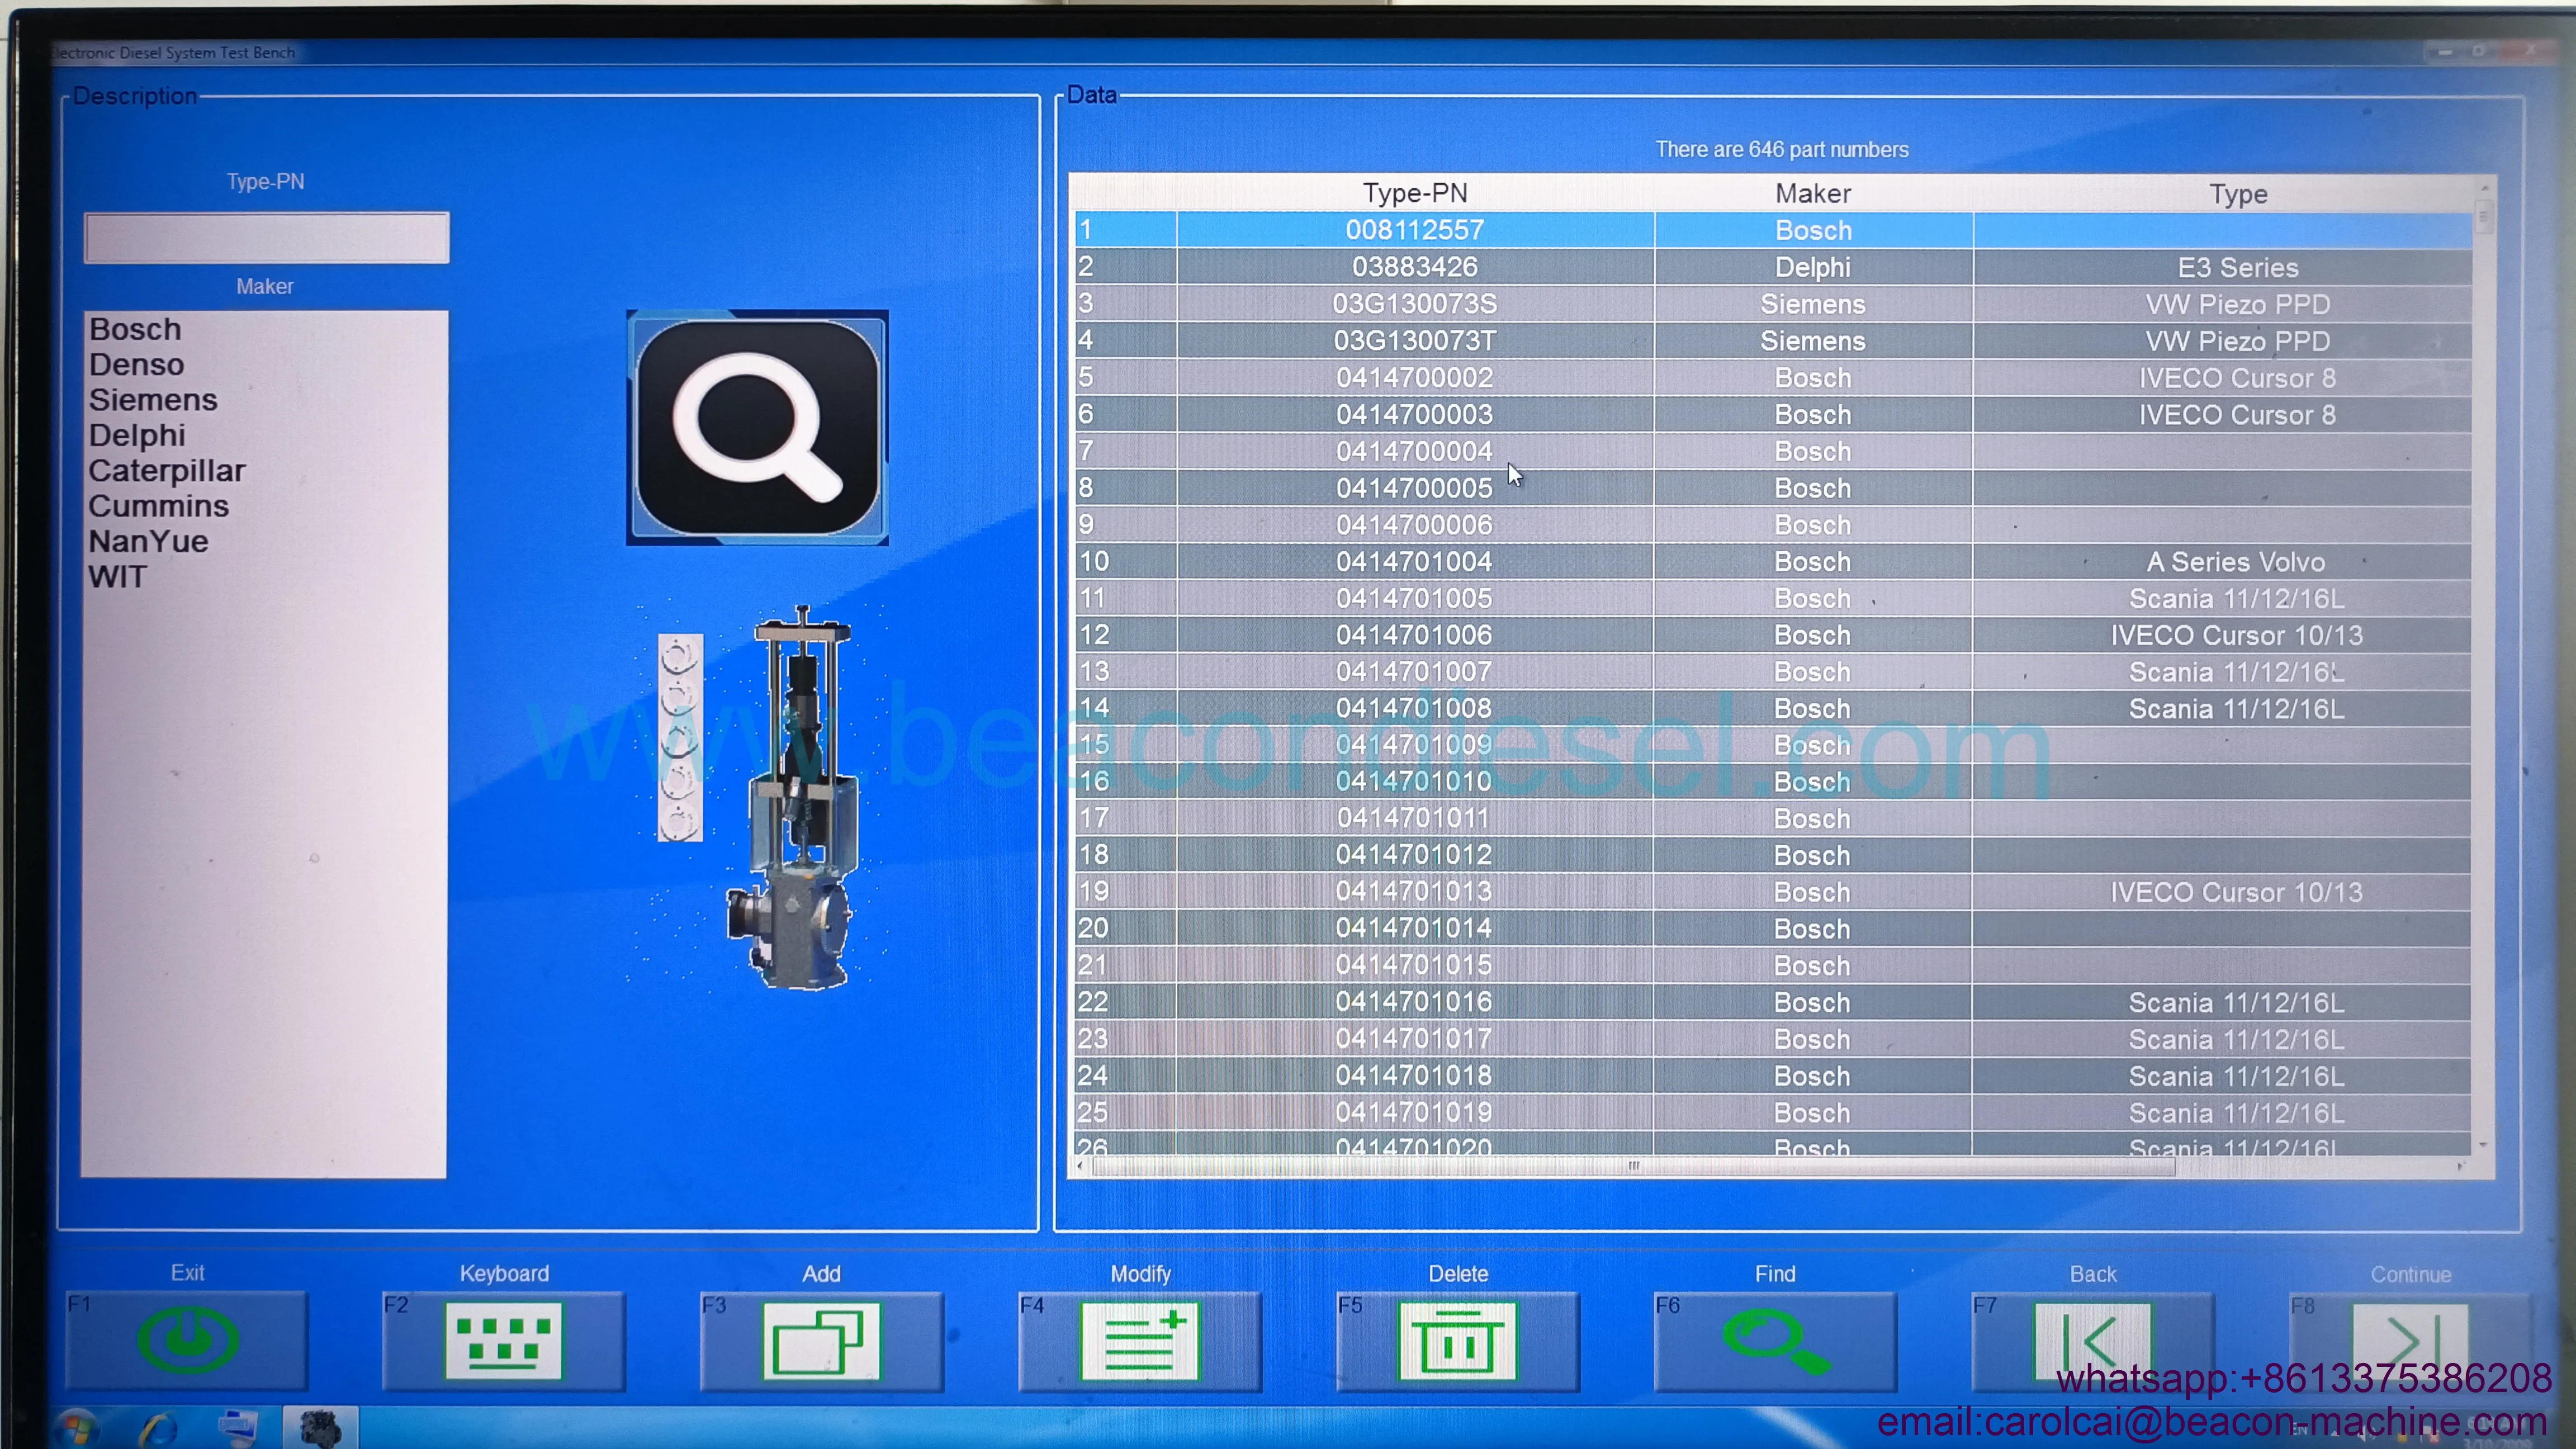Click the Modify entry icon (F4)
This screenshot has height=1449, width=2576.
pos(1139,1340)
